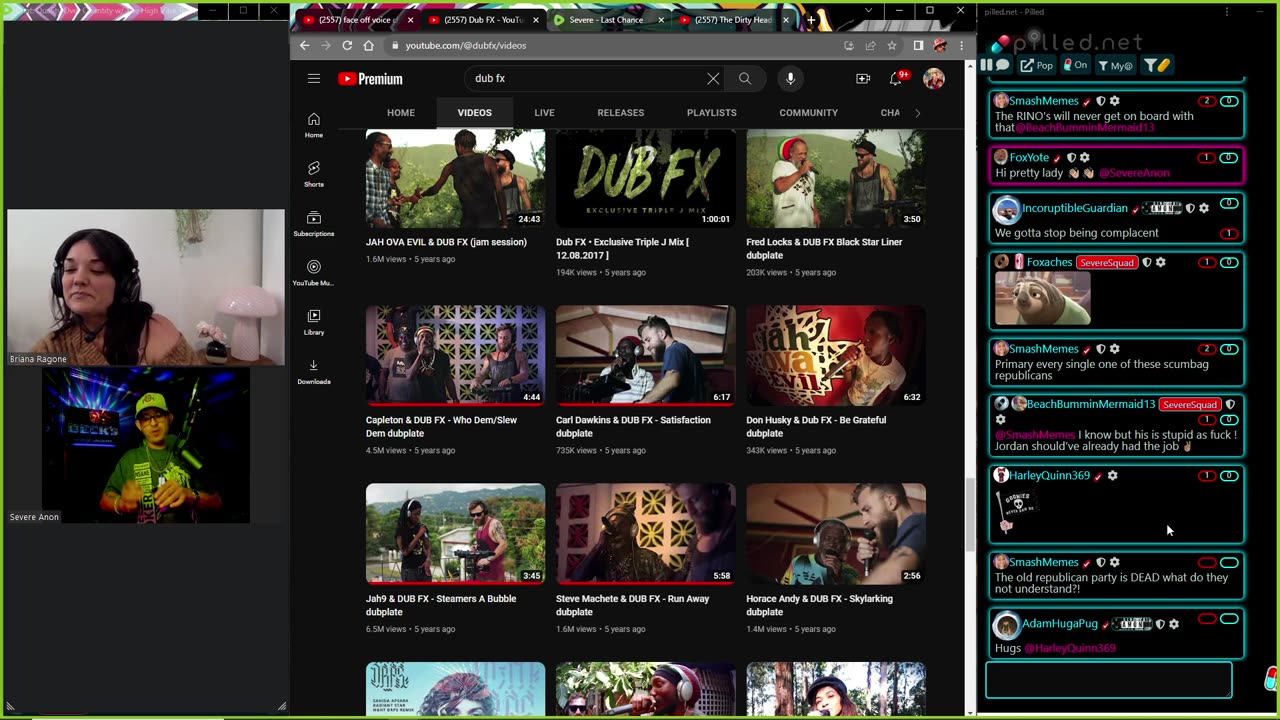The width and height of the screenshot is (1280, 720).
Task: Open SmashMemes profile on the RINO message
Action: 1043,101
